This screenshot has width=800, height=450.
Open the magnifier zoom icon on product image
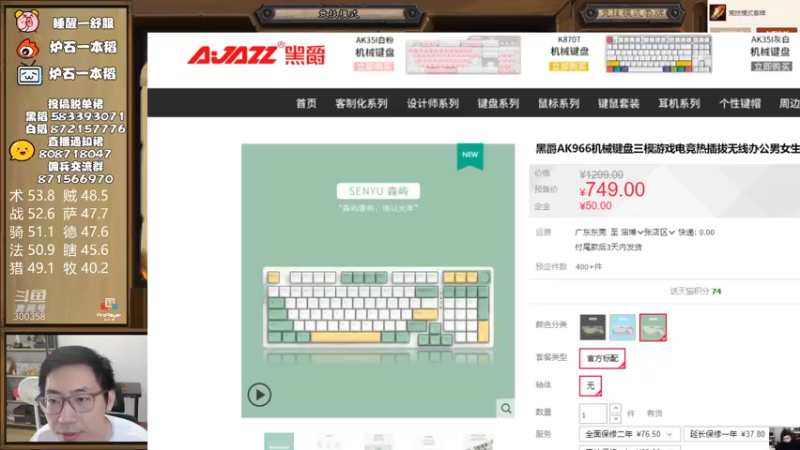click(x=506, y=408)
